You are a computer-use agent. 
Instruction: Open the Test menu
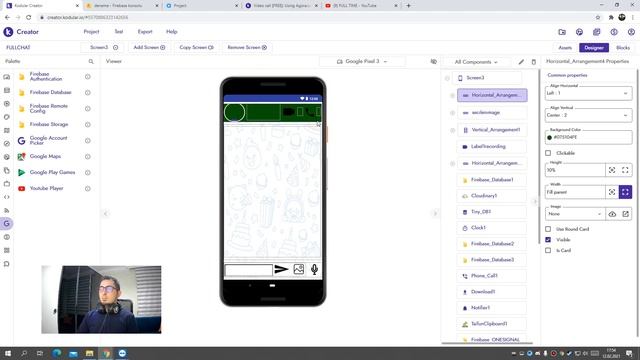pos(118,32)
